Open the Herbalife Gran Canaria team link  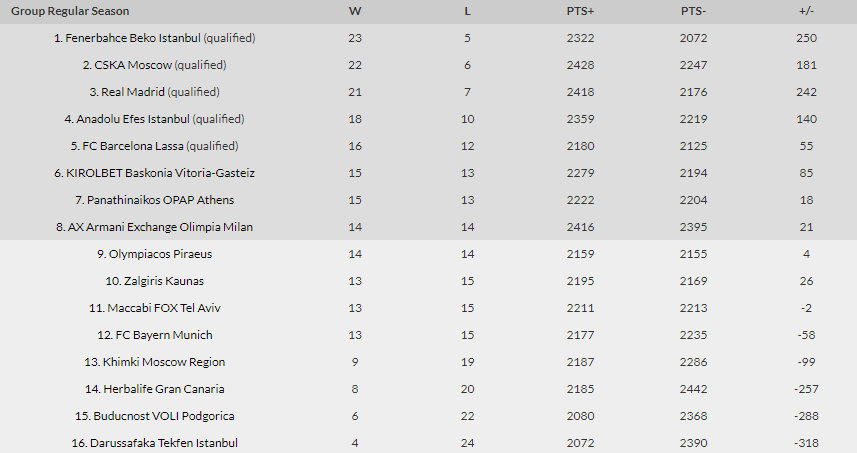[x=163, y=389]
